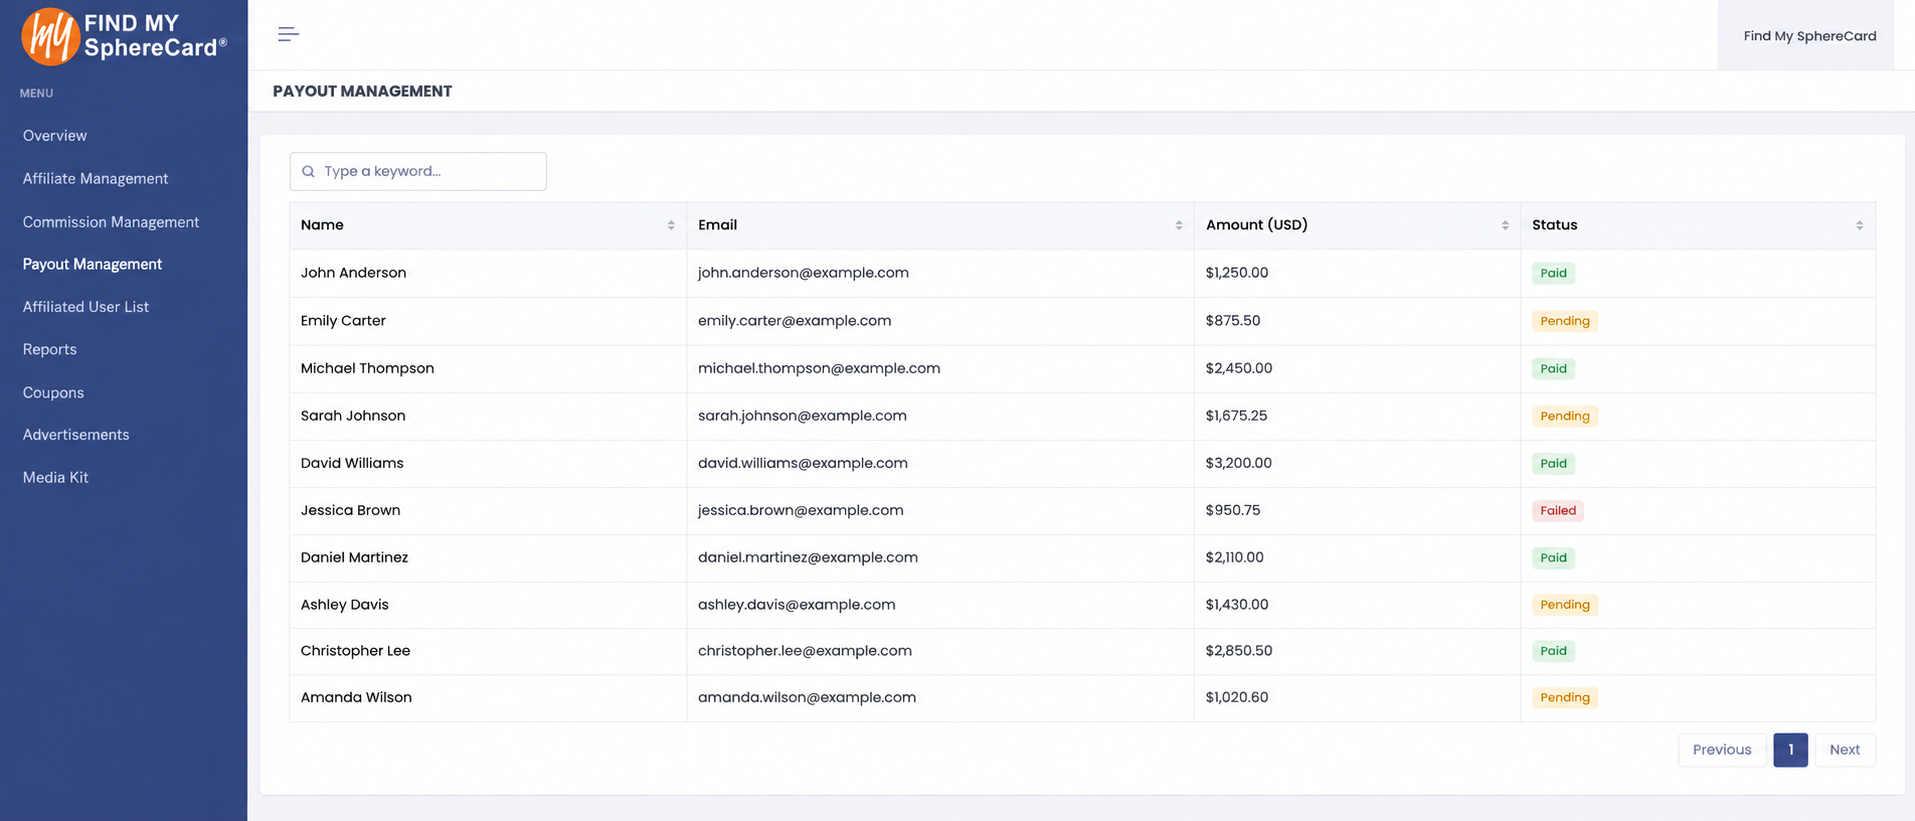Click Amanda Wilson's Pending status badge
The image size is (1915, 821).
1565,698
